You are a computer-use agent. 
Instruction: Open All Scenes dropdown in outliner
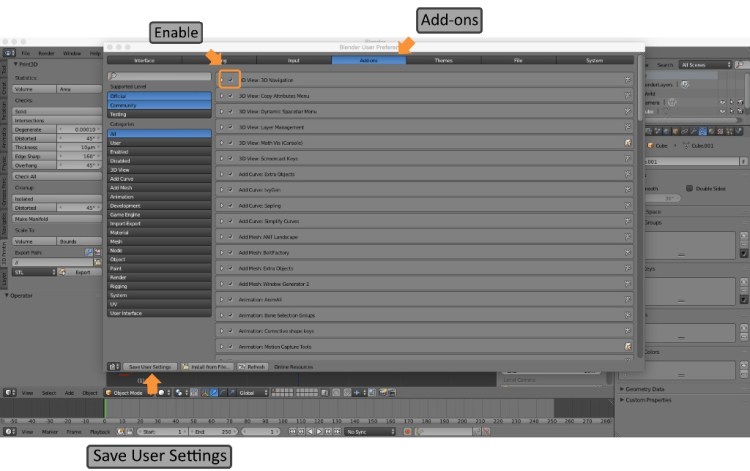705,65
